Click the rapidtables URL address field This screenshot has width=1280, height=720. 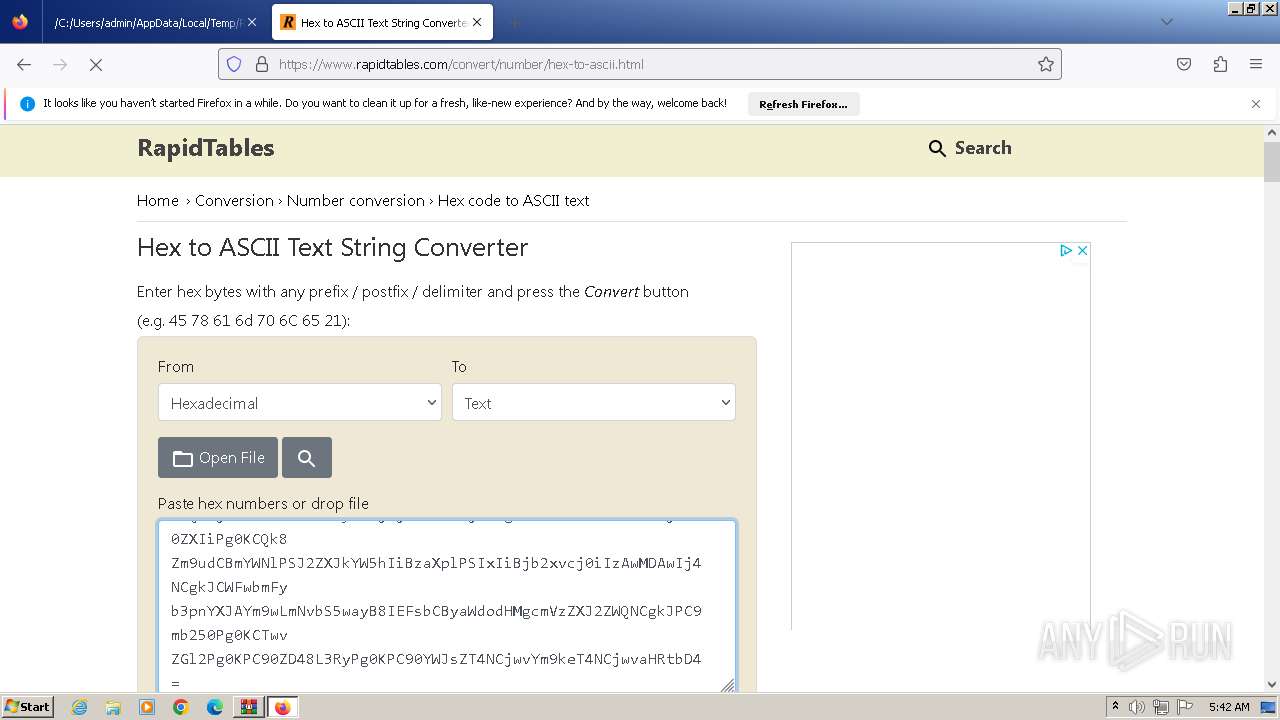650,64
